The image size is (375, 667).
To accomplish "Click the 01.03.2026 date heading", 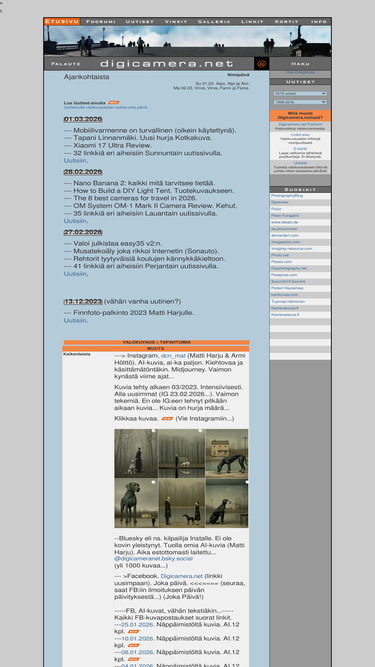I will coord(83,119).
